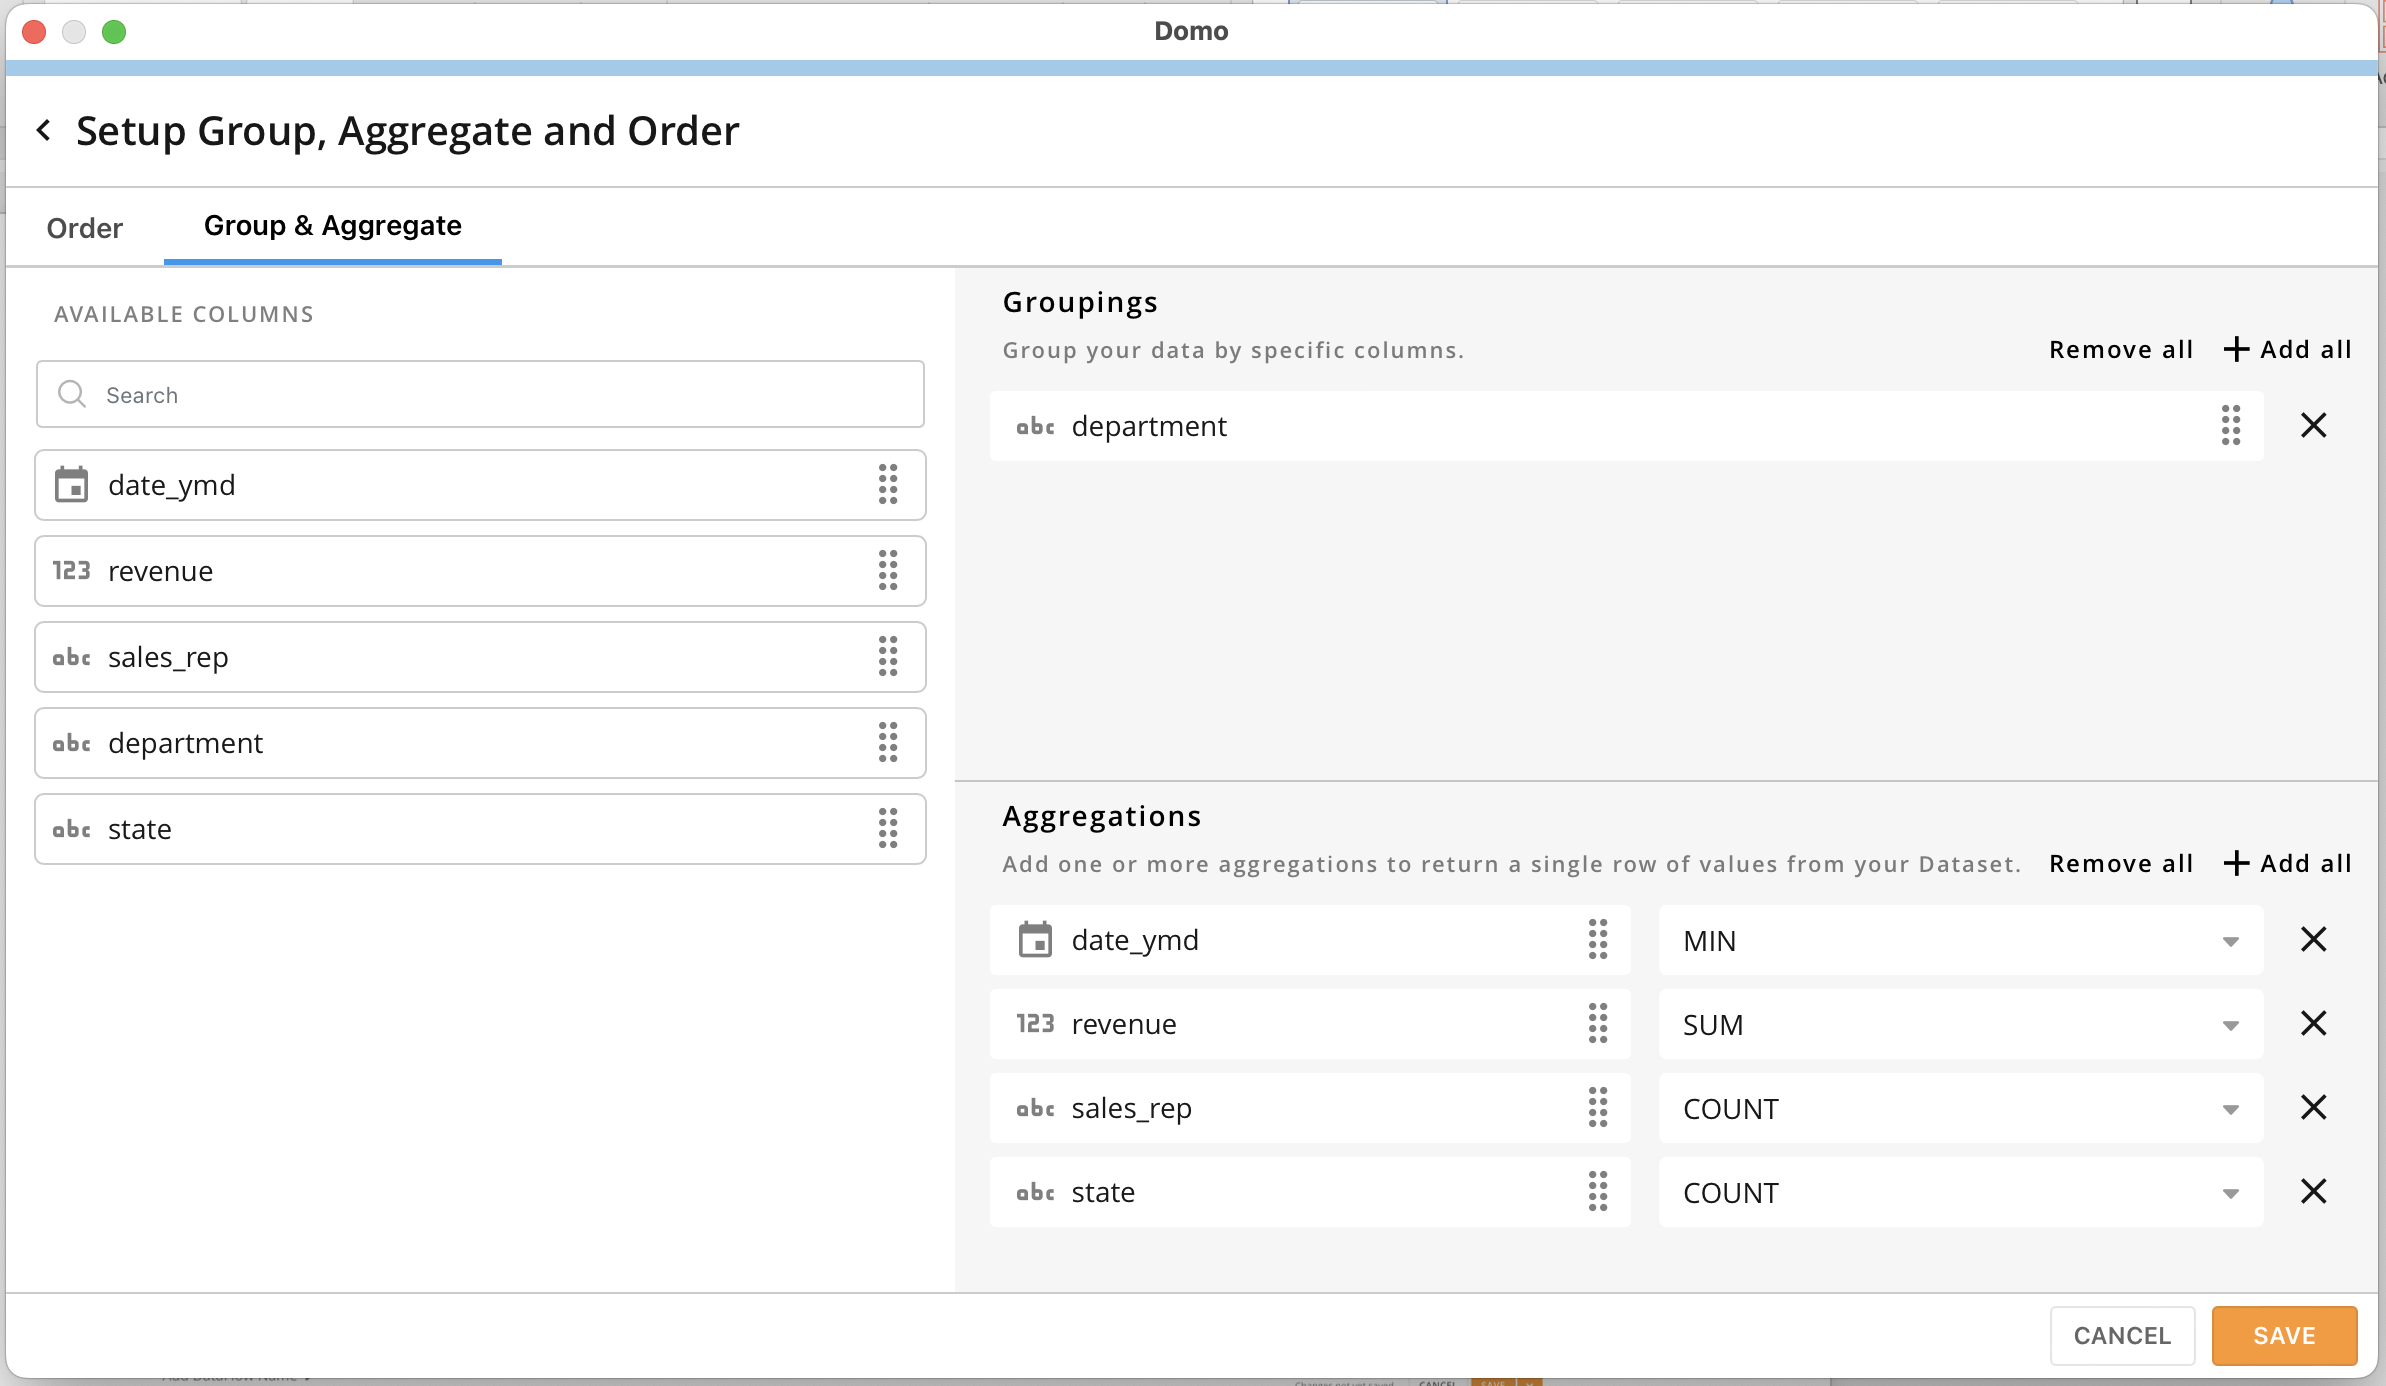
Task: Remove department grouping with X icon
Action: (2313, 426)
